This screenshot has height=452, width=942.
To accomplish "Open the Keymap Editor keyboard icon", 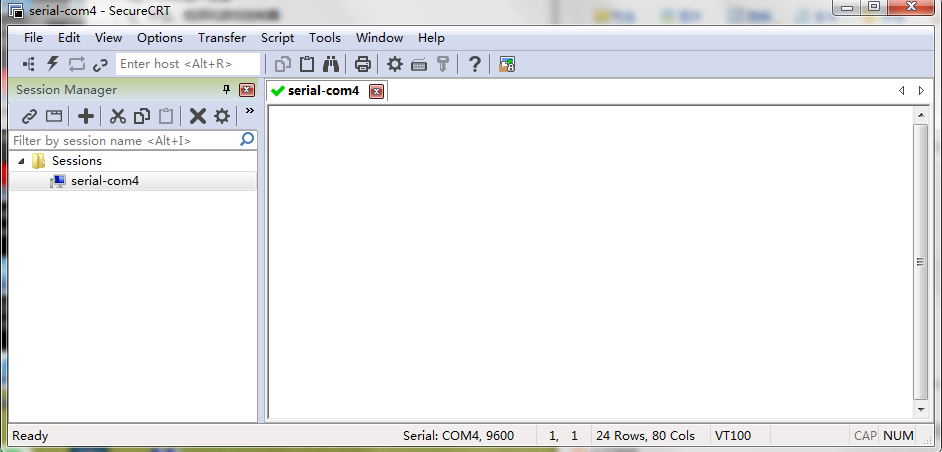I will pos(419,64).
